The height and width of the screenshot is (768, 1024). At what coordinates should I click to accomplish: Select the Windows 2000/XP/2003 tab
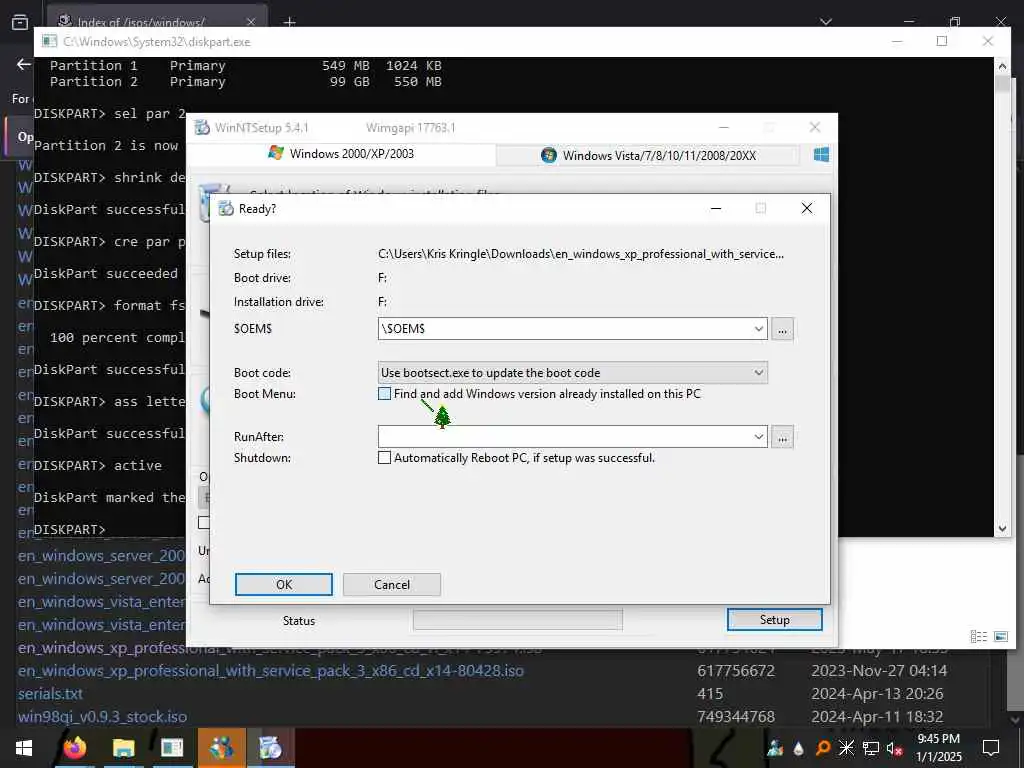(x=341, y=153)
